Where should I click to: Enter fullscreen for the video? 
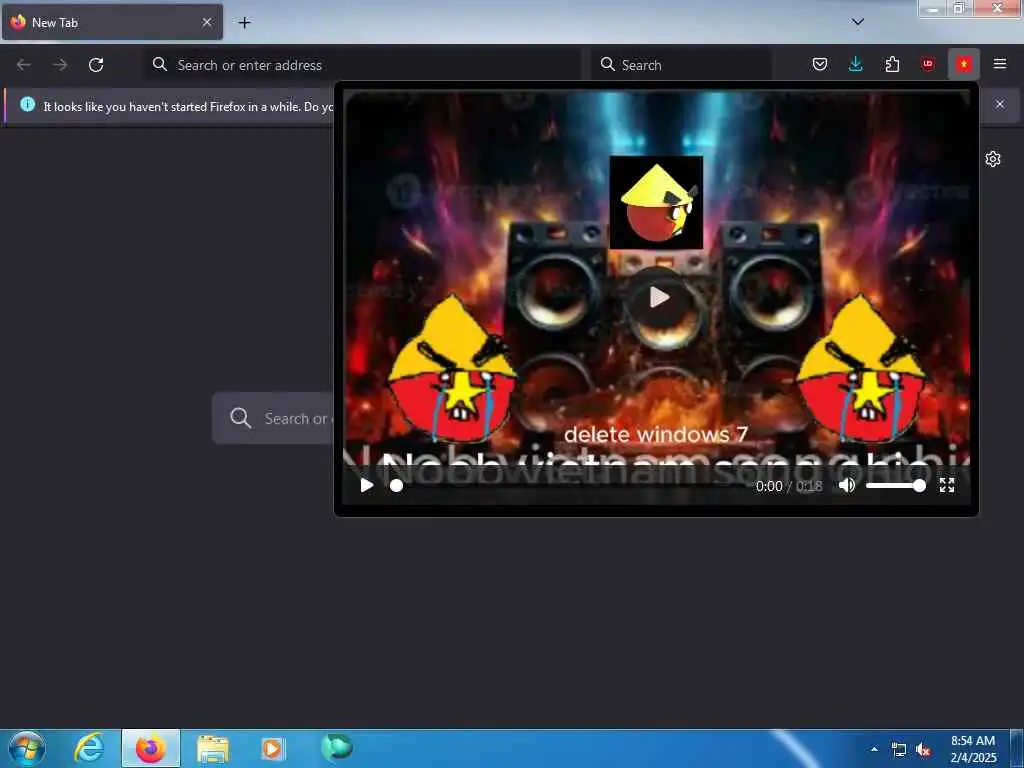(947, 485)
